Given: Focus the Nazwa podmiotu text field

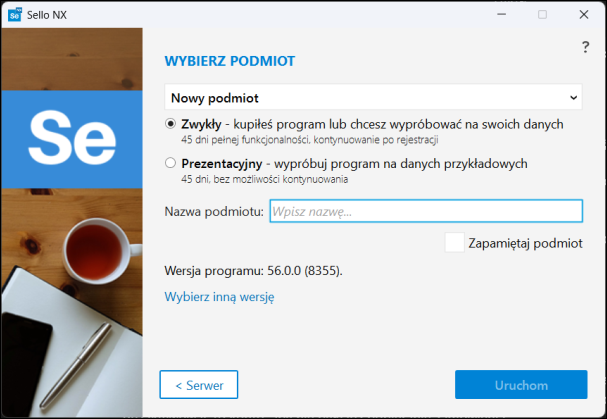Looking at the screenshot, I should click(x=426, y=211).
